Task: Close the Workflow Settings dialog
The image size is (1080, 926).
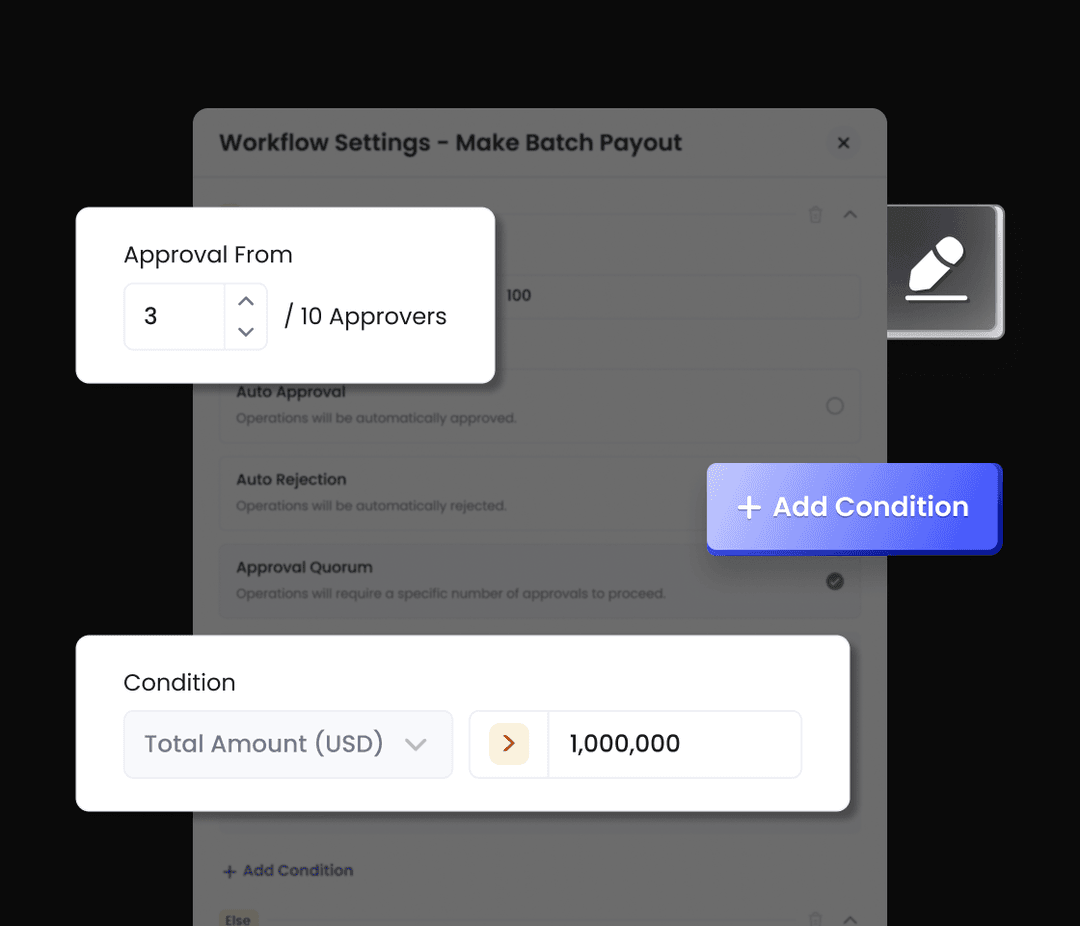Action: click(843, 143)
